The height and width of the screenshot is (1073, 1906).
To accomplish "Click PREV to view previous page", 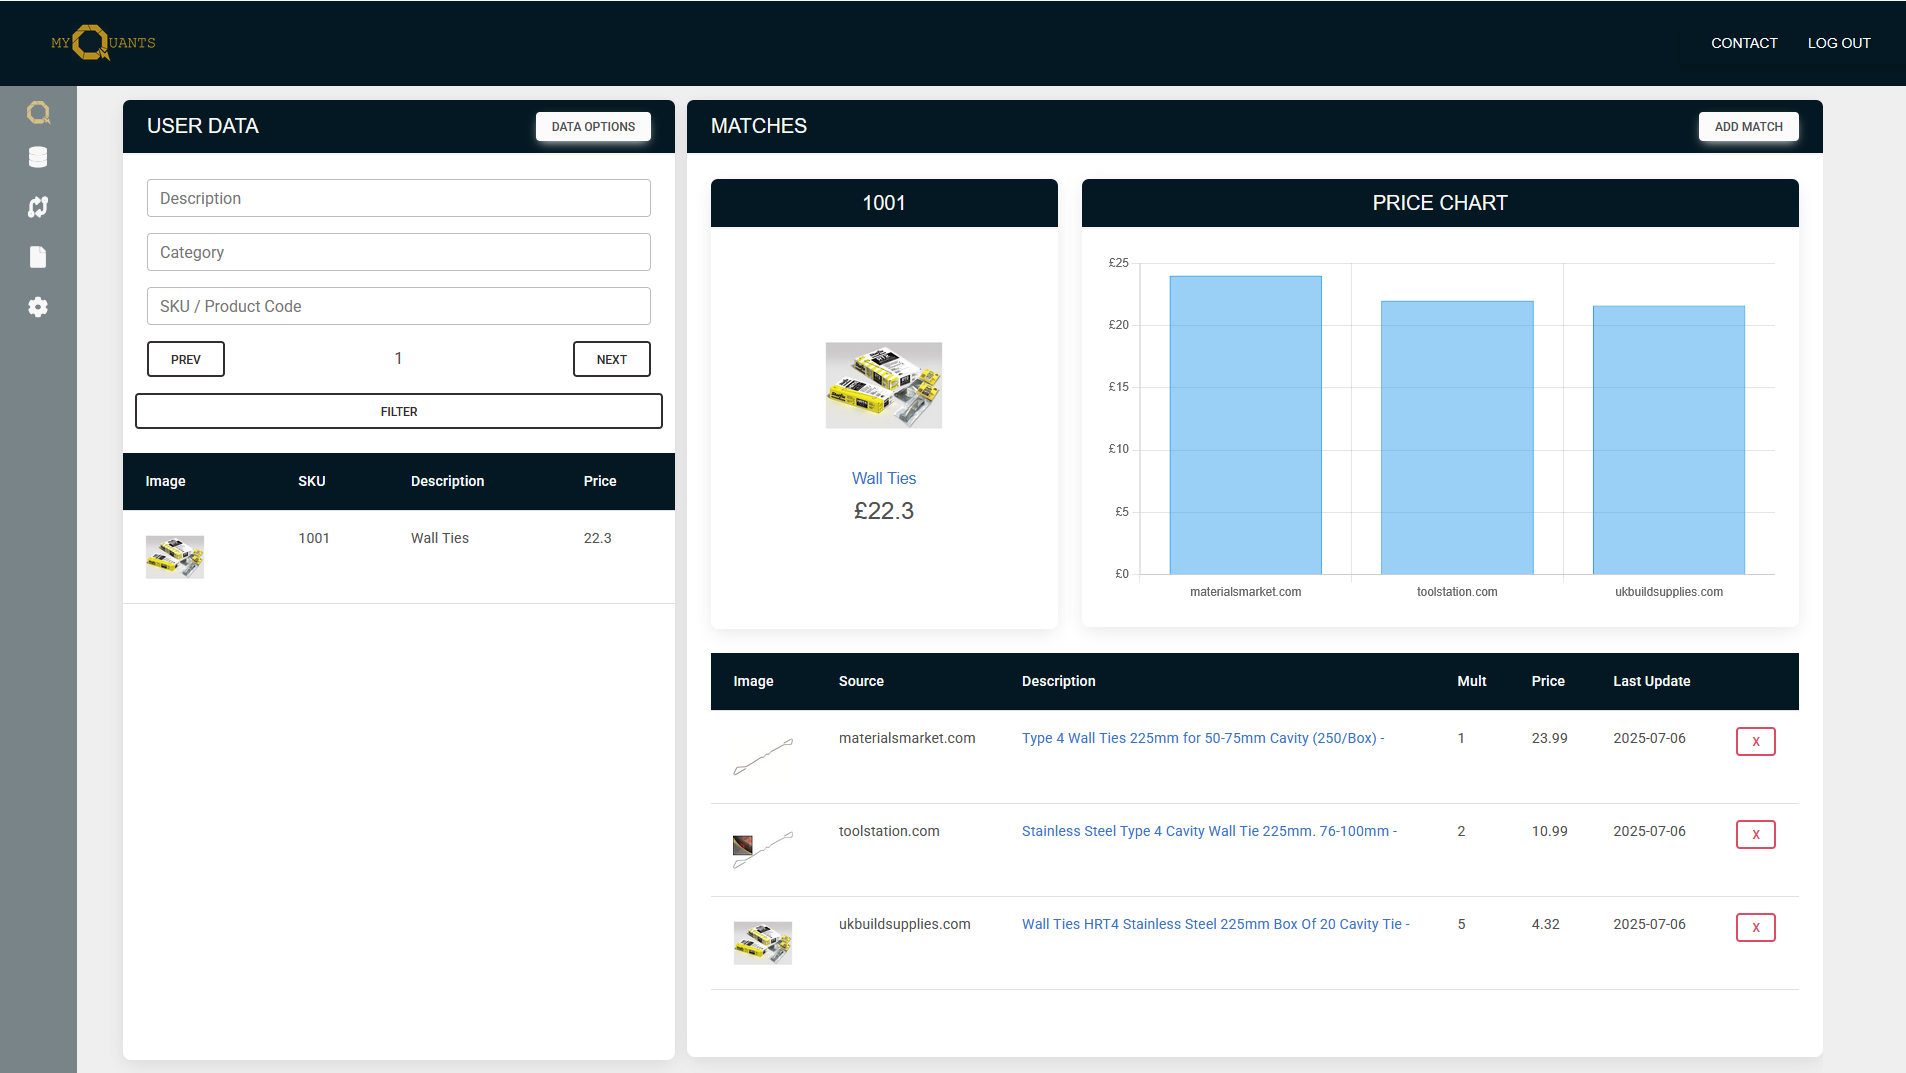I will (x=185, y=359).
